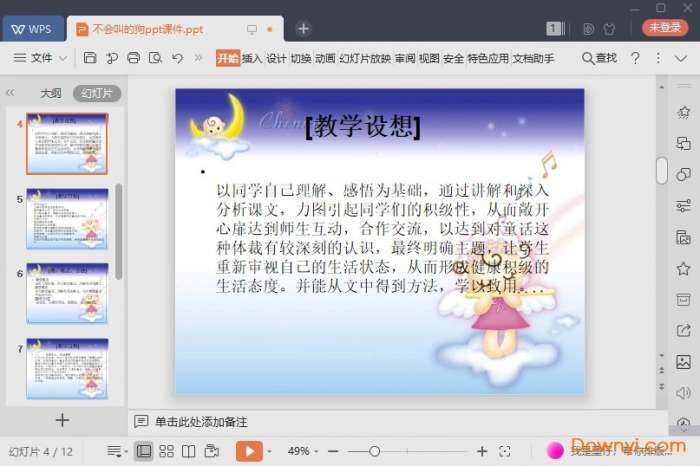700x466 pixels.
Task: Select slide 7 thumbnail
Action: click(67, 368)
